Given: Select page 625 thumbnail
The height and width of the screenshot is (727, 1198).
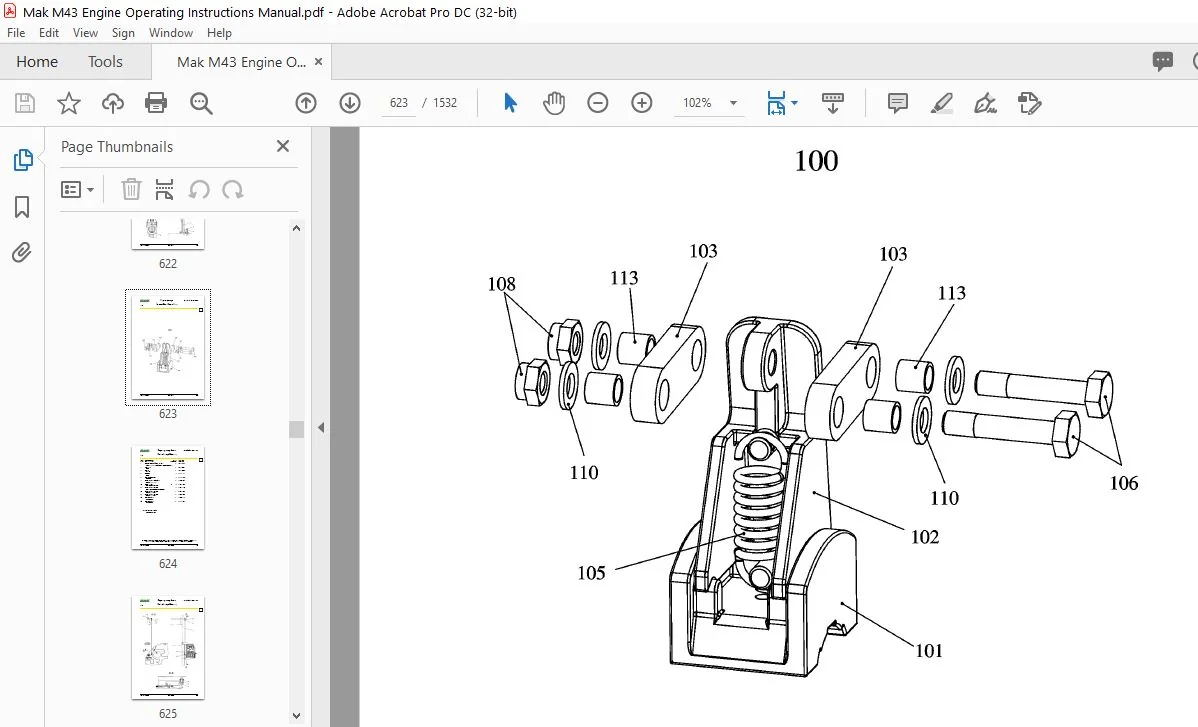Looking at the screenshot, I should (168, 648).
